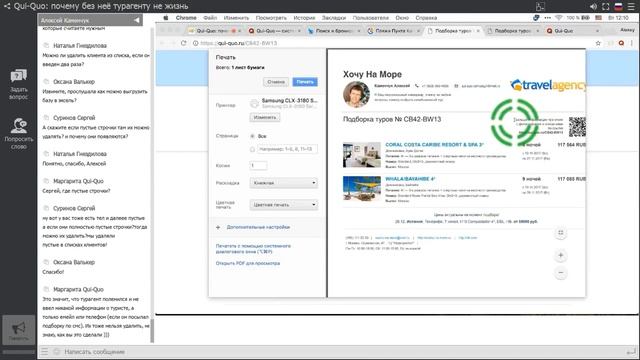Click the agent's round profile photo

pos(356,94)
